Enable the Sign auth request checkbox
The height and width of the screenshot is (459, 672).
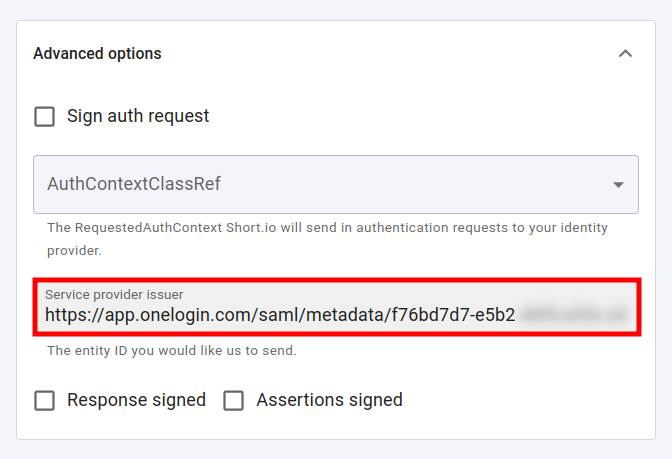tap(45, 116)
